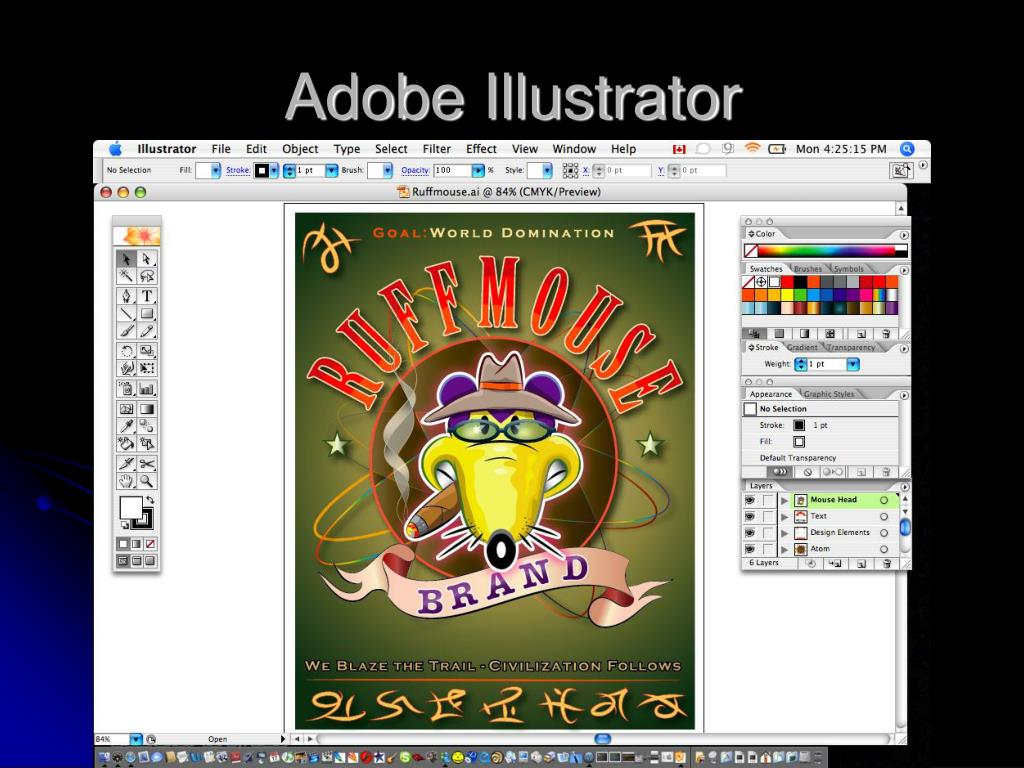This screenshot has height=768, width=1024.
Task: Select the Type tool in toolbox
Action: coord(147,296)
